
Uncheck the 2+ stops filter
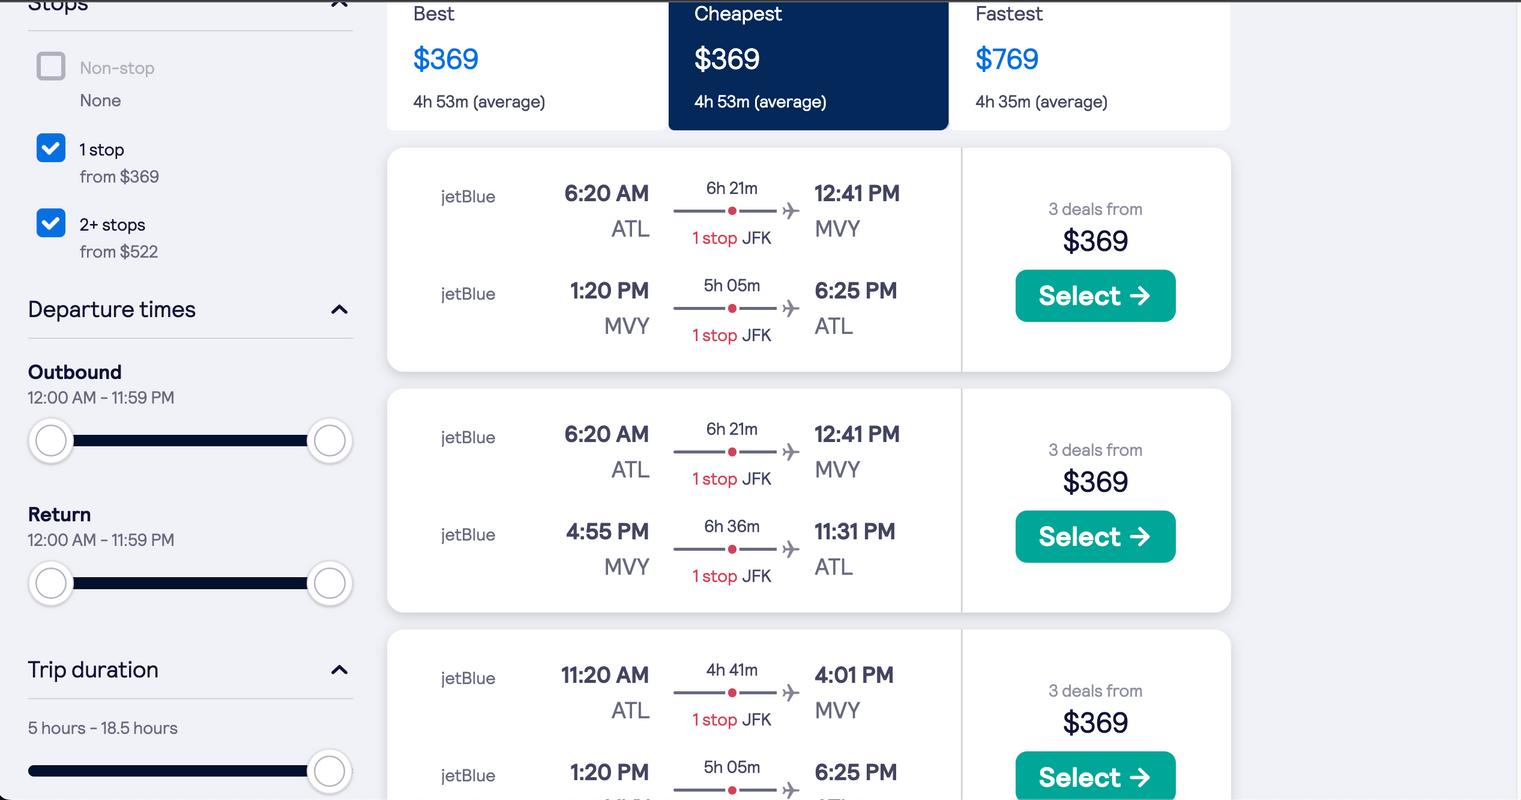point(51,223)
